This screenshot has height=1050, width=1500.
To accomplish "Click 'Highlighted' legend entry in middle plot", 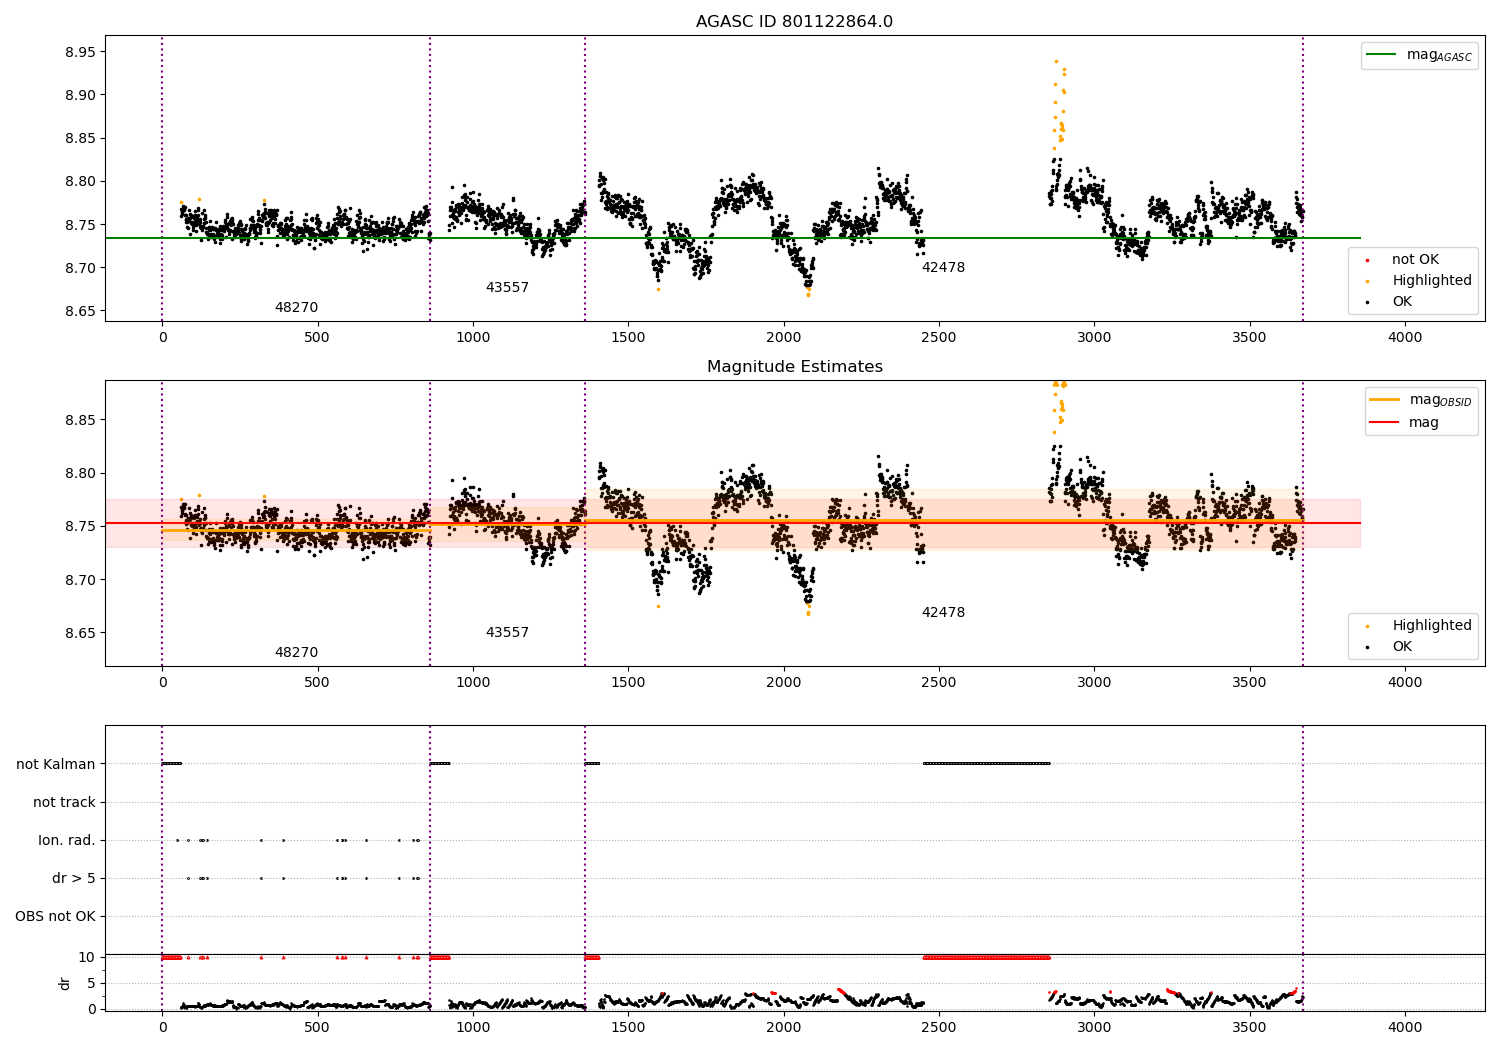I will [1431, 626].
